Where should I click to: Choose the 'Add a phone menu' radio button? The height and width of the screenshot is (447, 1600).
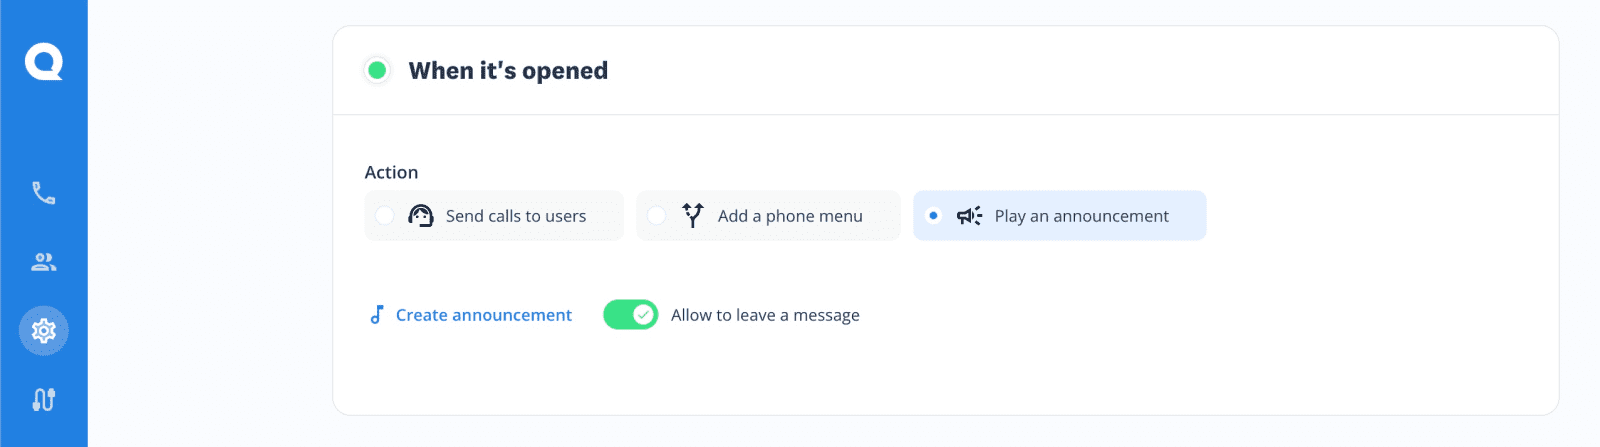tap(657, 216)
